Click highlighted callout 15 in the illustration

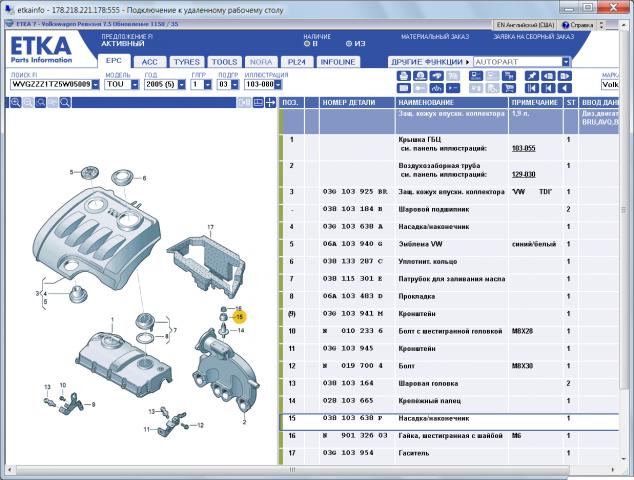point(239,317)
